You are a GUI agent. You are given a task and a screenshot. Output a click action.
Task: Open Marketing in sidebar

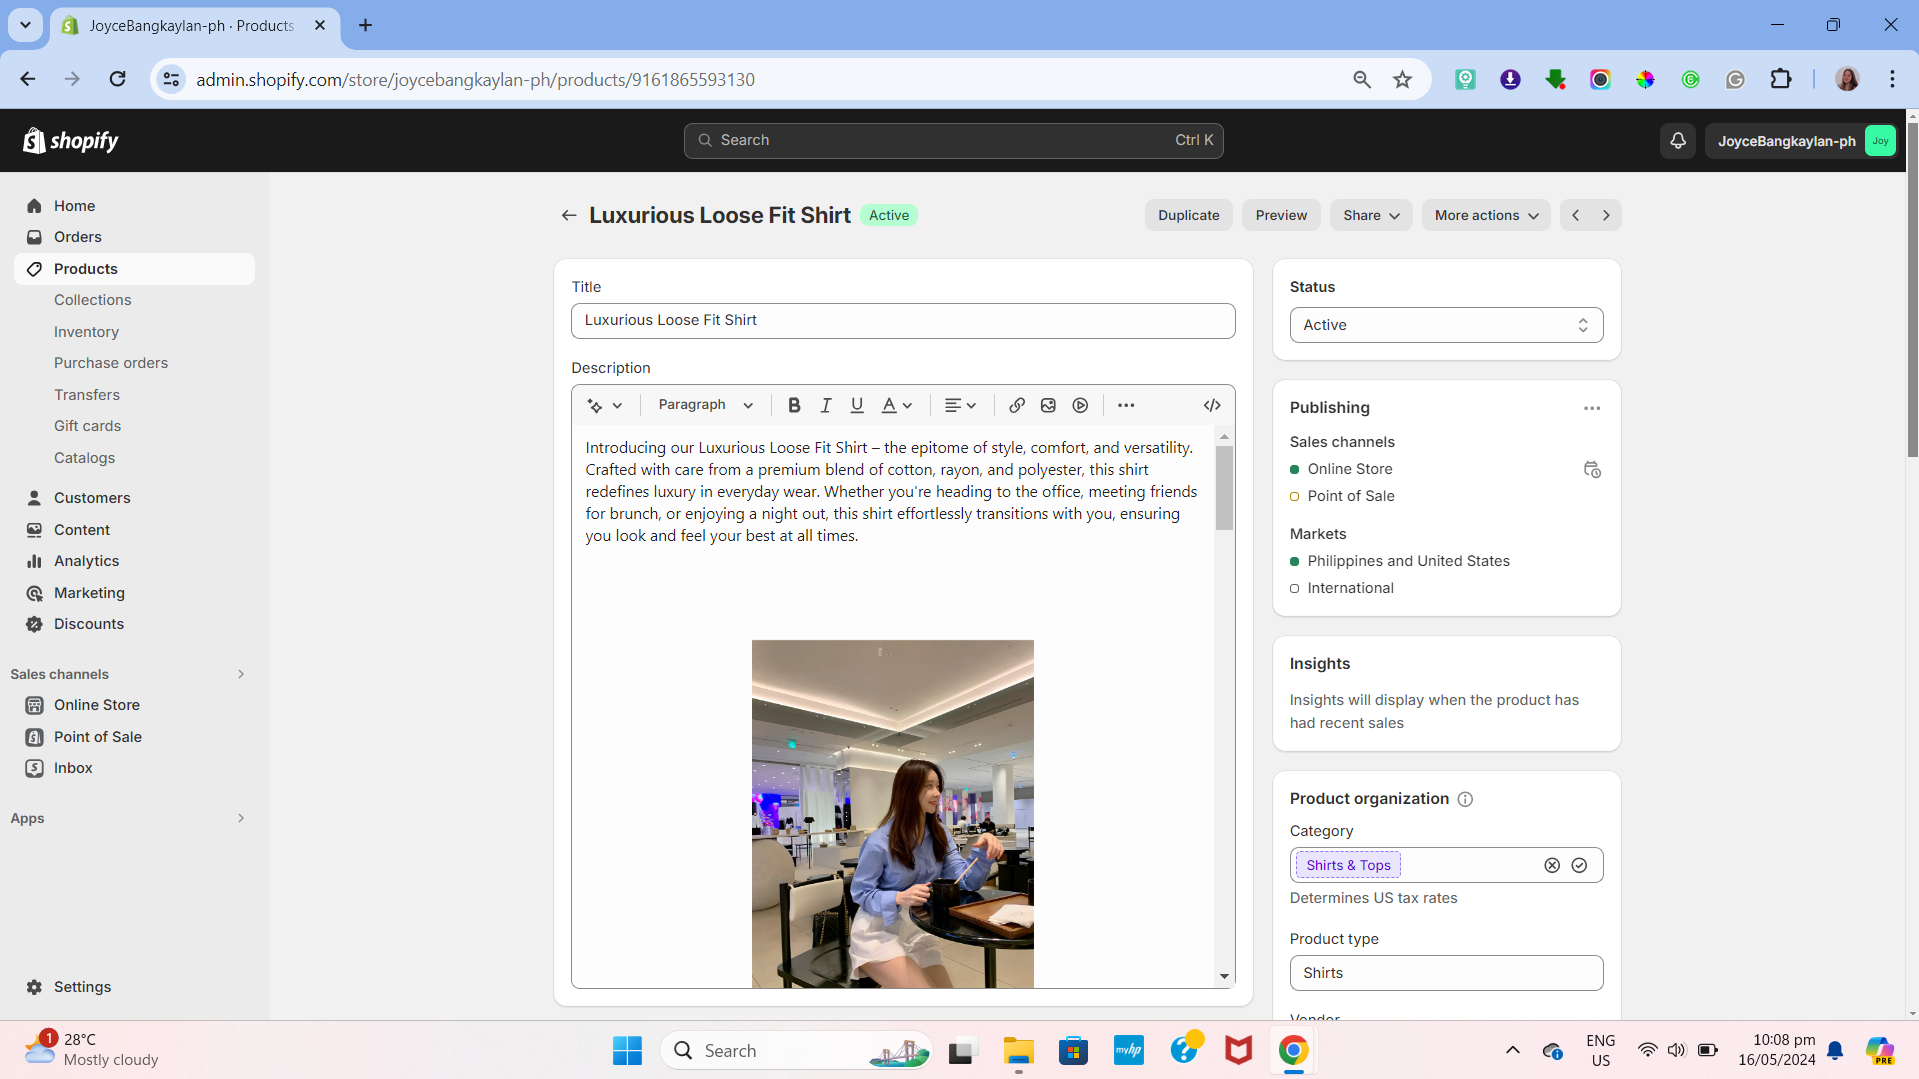[x=135, y=593]
